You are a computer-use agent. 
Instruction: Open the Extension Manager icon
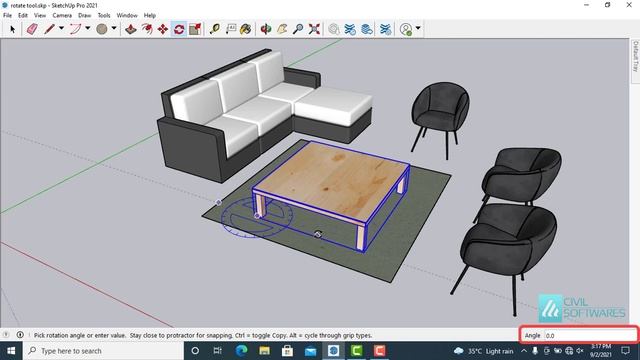click(385, 29)
